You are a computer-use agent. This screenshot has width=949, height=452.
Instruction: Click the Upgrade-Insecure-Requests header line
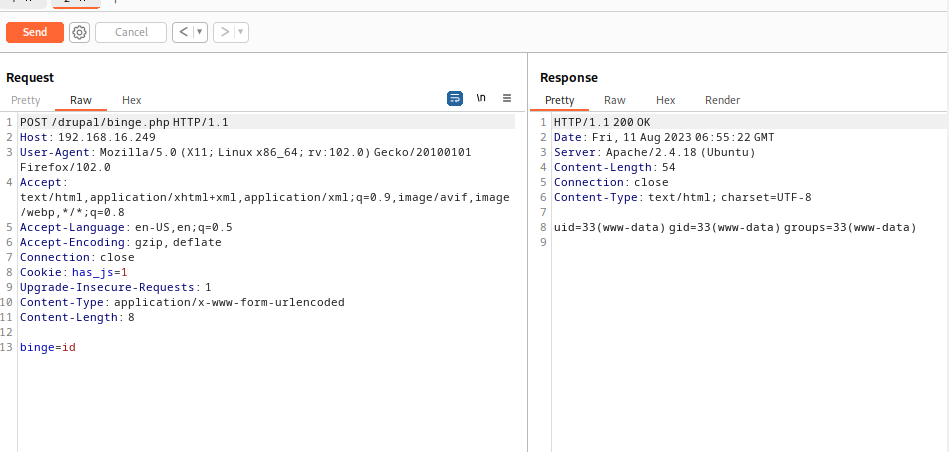coord(116,287)
